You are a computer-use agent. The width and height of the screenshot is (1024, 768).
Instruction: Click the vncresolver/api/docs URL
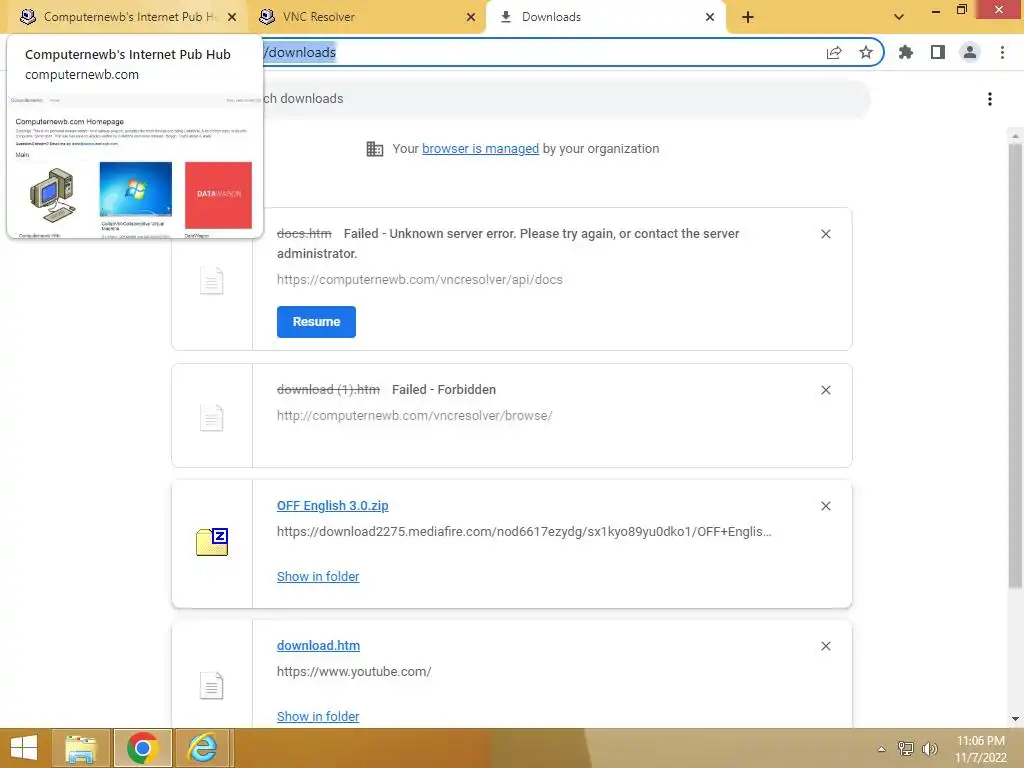[420, 280]
